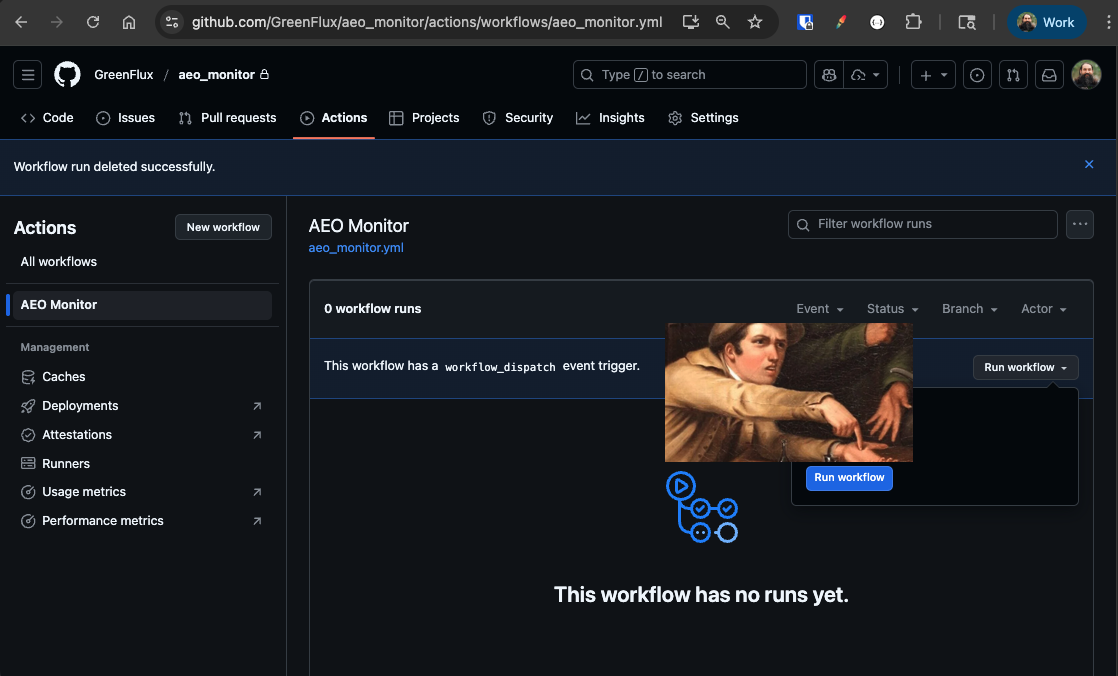Open the GitHub home page via octocat logo
This screenshot has width=1118, height=676.
point(66,74)
